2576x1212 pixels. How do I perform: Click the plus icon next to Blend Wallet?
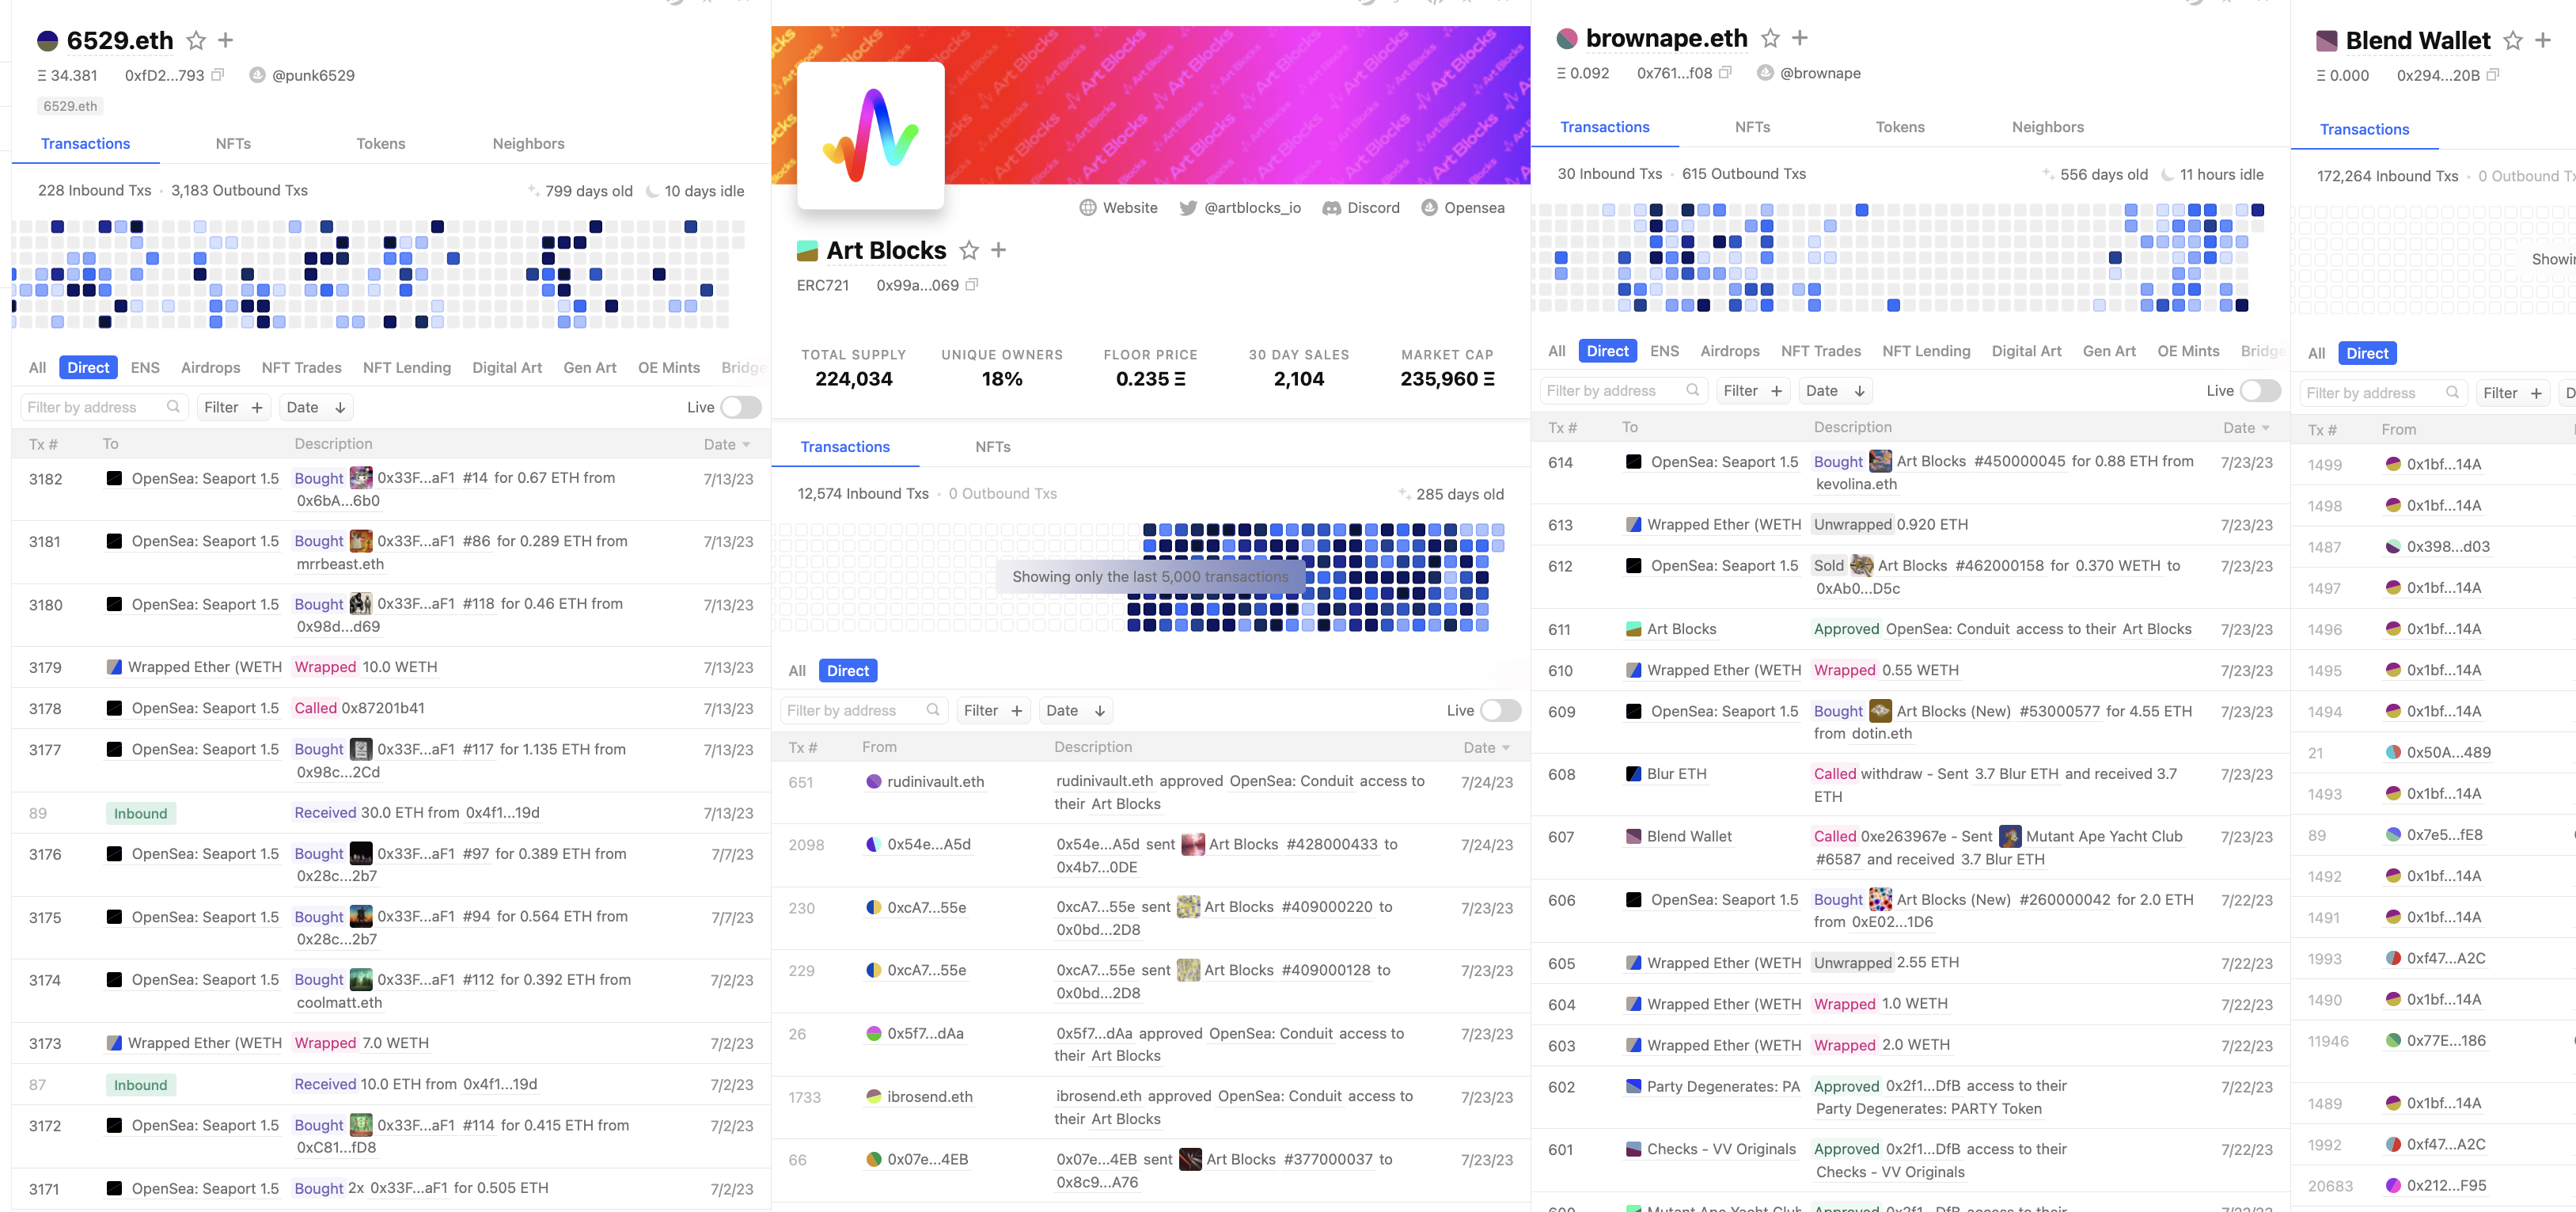[2543, 41]
